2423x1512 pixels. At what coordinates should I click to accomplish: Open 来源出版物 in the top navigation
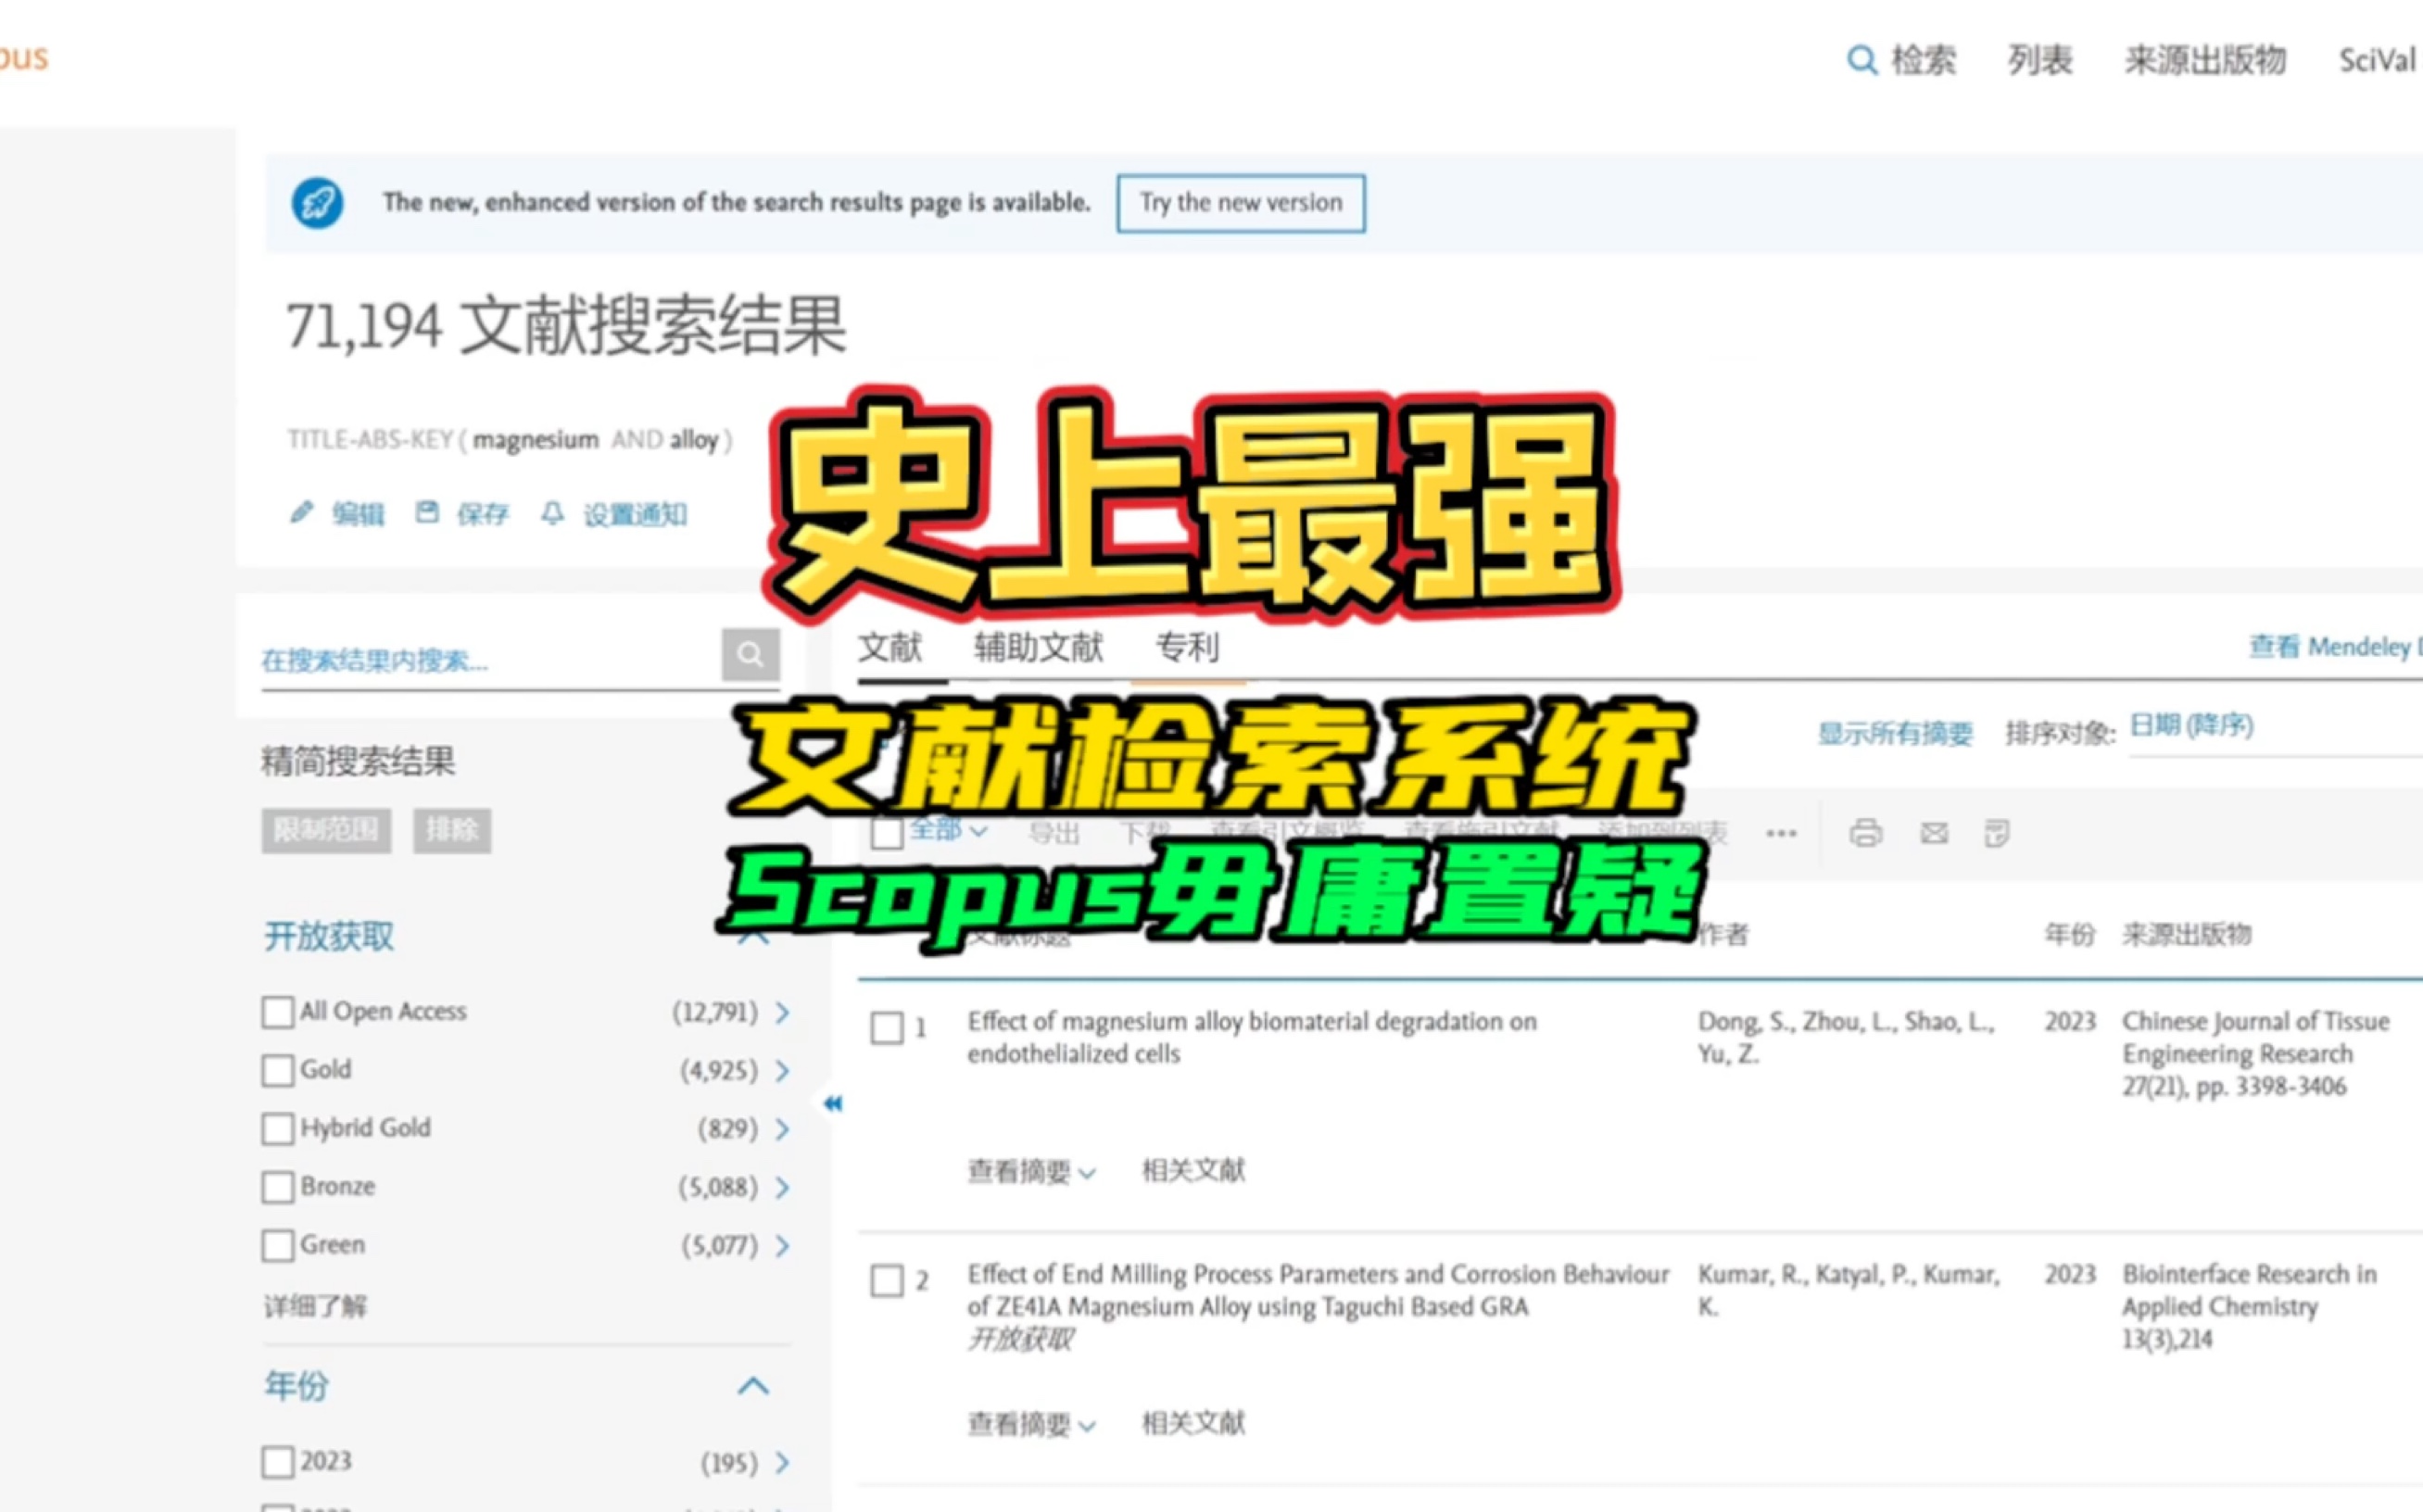[2205, 60]
